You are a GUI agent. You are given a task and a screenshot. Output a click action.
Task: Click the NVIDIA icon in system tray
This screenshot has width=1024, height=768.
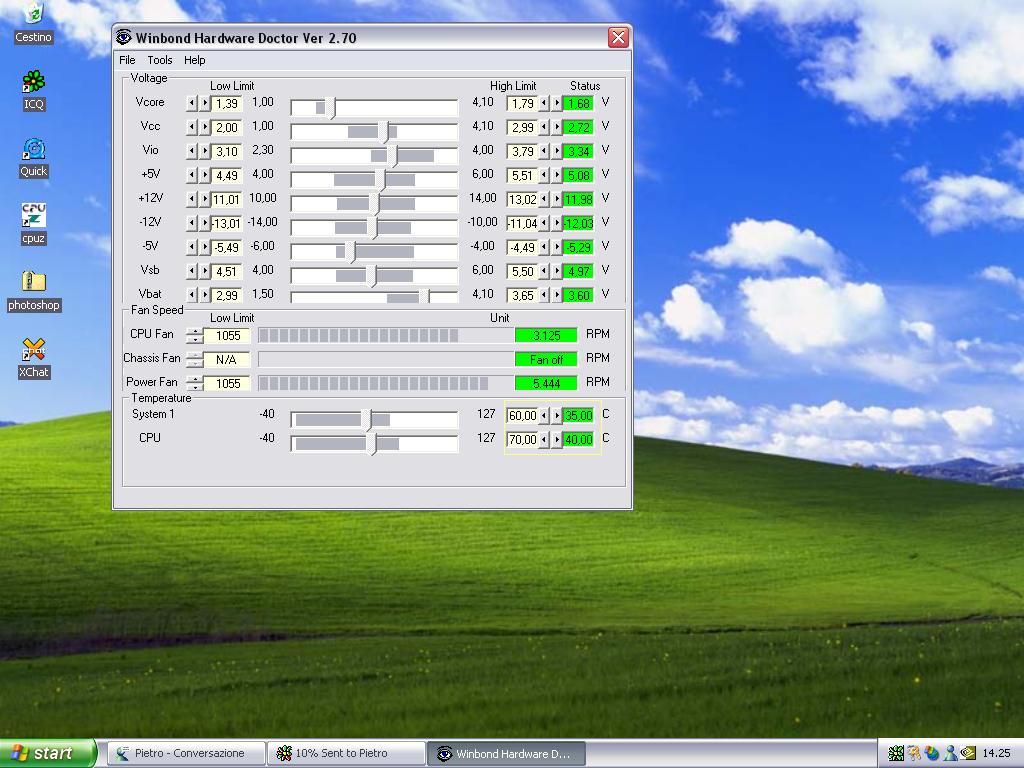(968, 753)
